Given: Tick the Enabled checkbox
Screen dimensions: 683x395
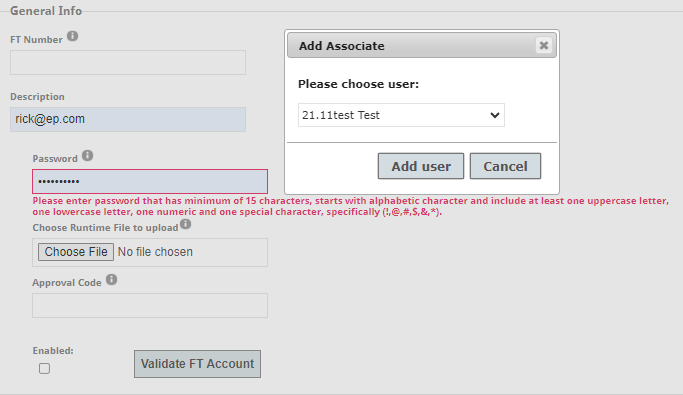Looking at the screenshot, I should 44,368.
